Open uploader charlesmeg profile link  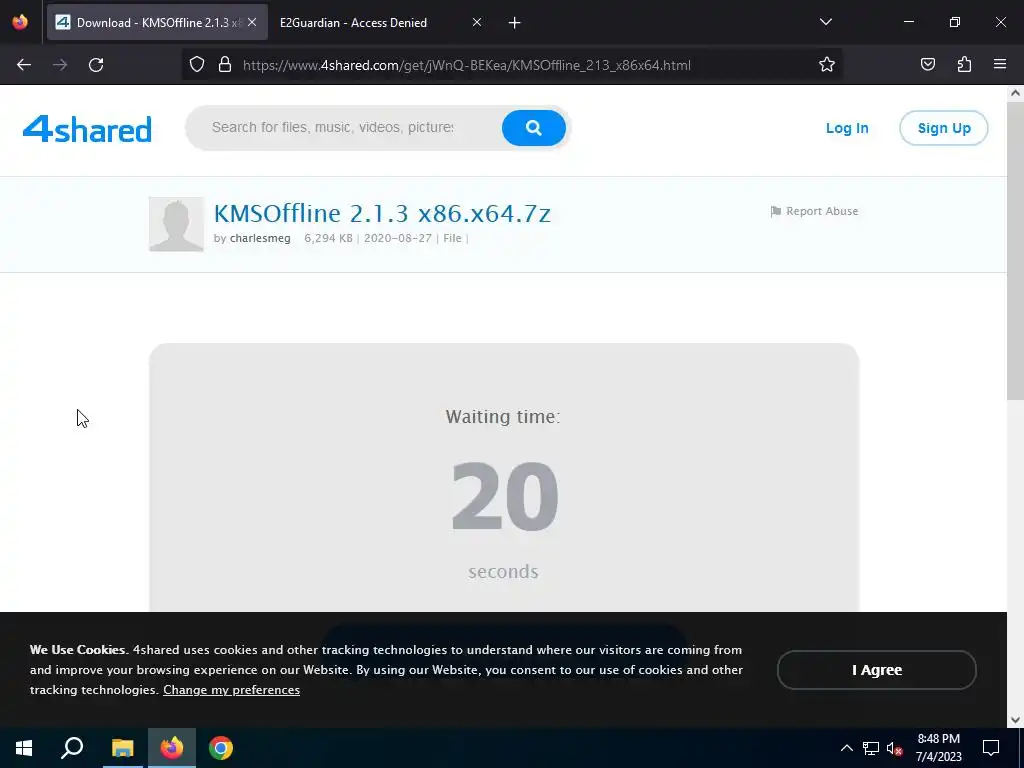260,238
